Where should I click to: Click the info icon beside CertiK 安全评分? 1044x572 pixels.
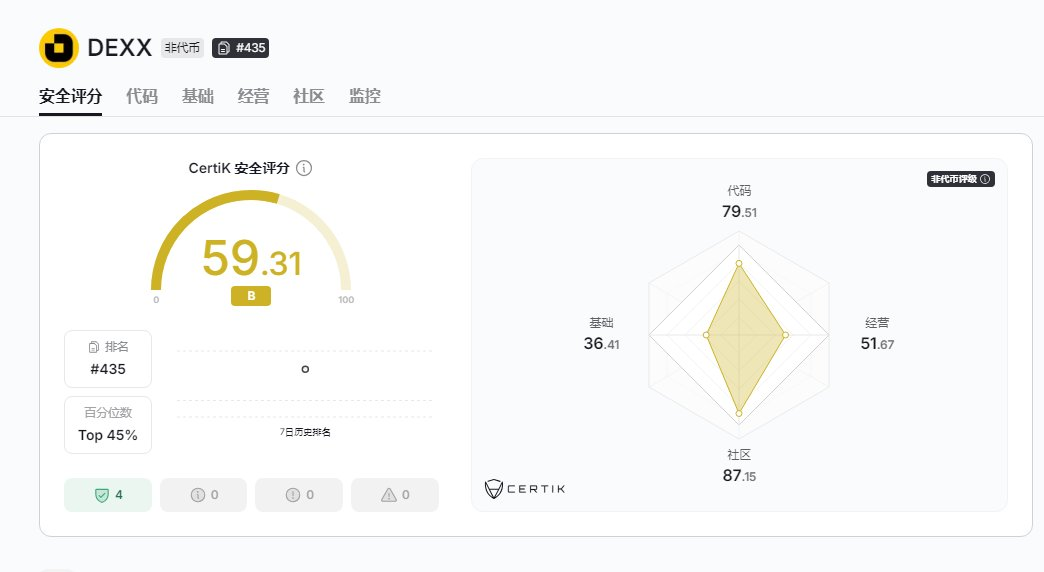[x=304, y=168]
